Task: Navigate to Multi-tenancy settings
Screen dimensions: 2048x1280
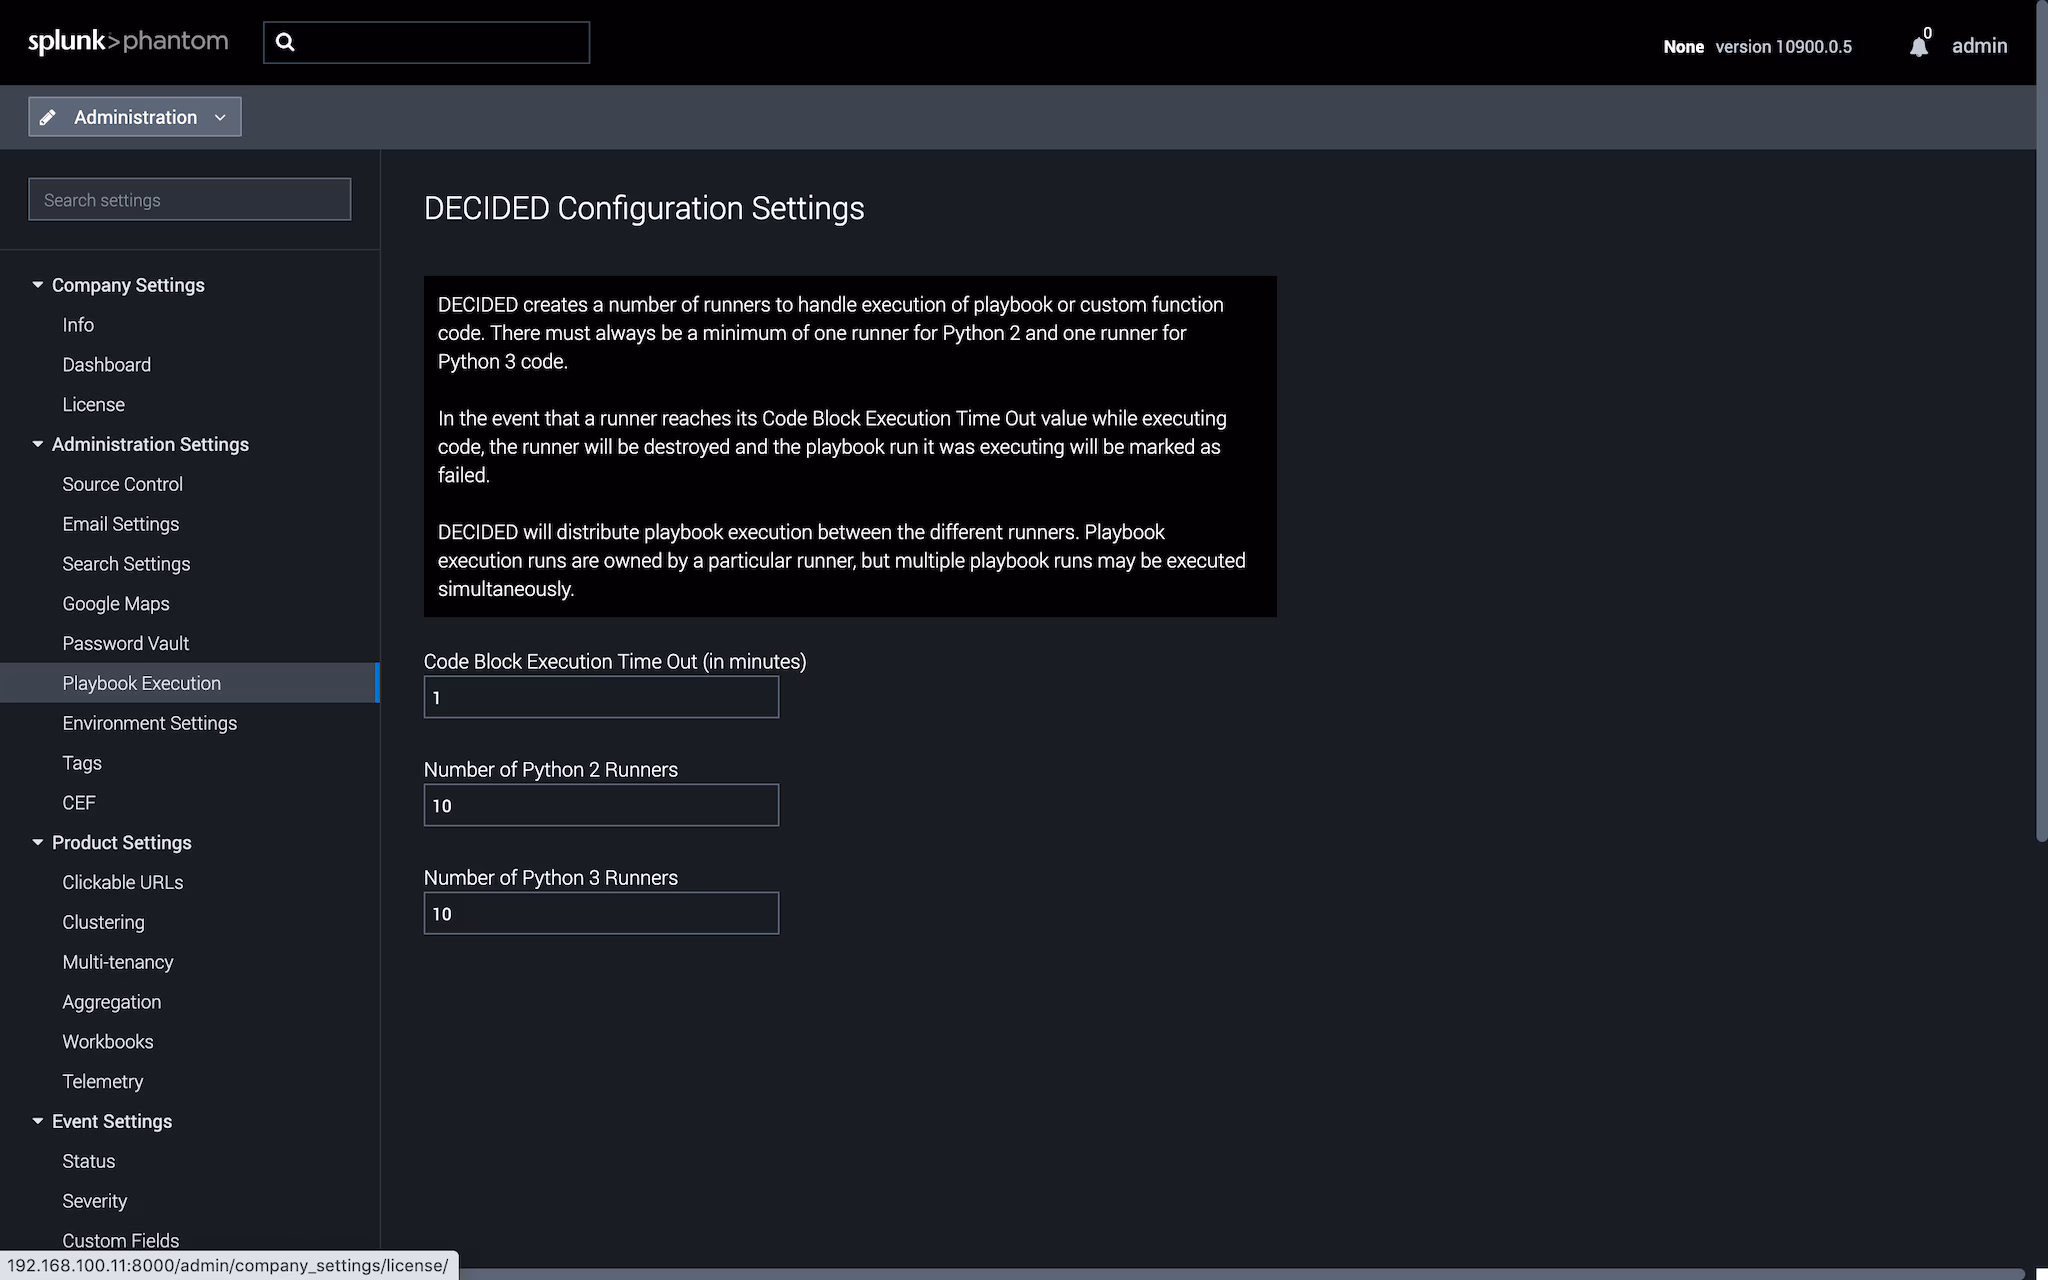Action: [x=117, y=962]
